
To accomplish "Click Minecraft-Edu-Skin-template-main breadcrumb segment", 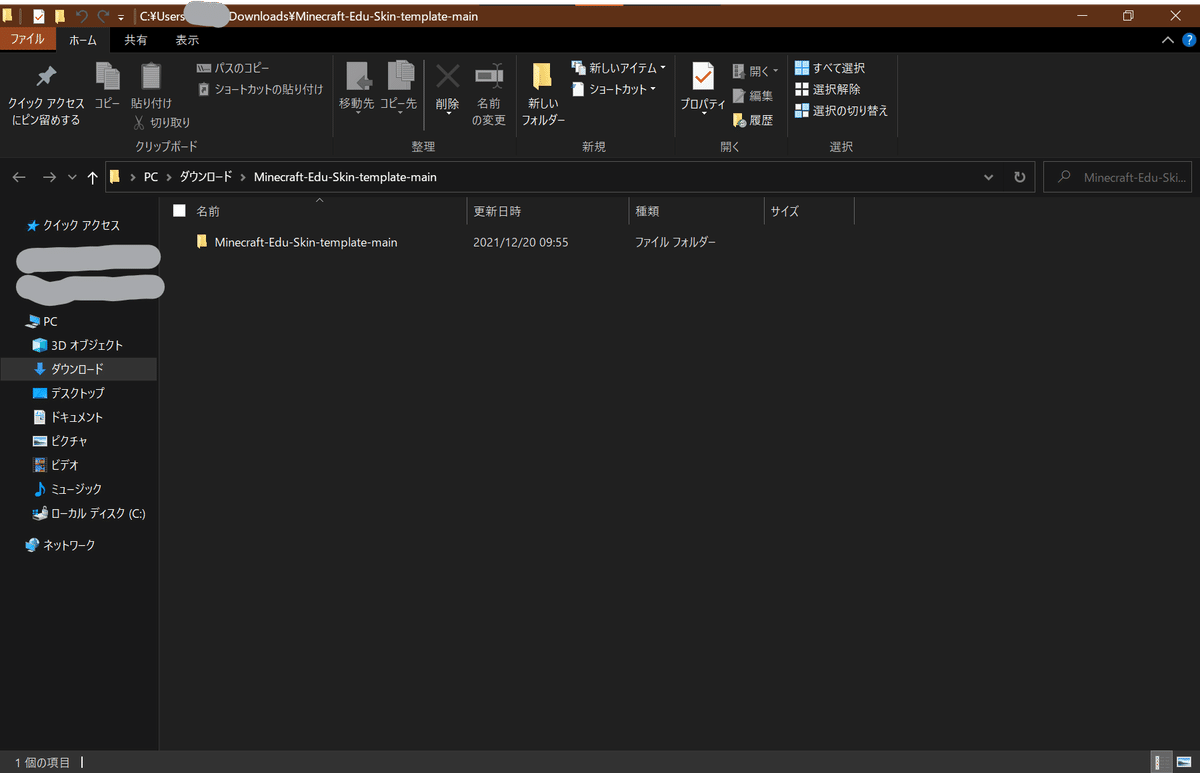I will pos(345,177).
